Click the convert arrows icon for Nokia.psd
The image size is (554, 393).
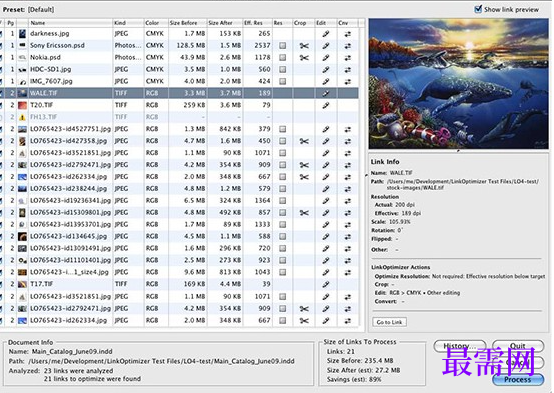click(348, 58)
